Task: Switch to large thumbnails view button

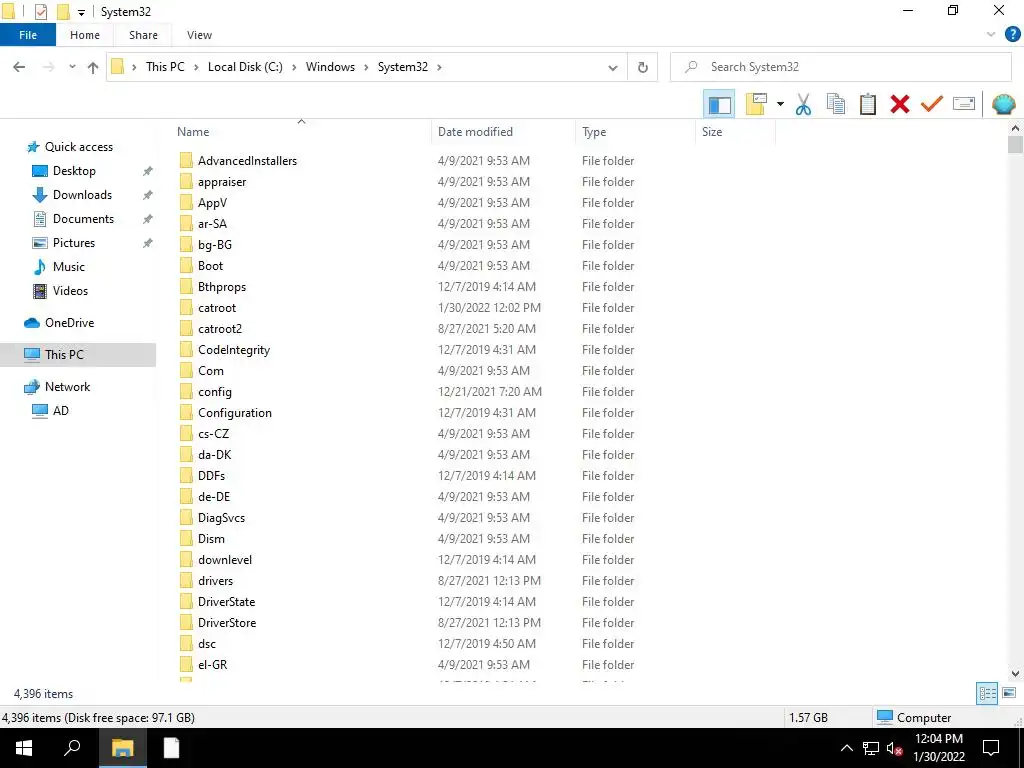Action: (1009, 693)
